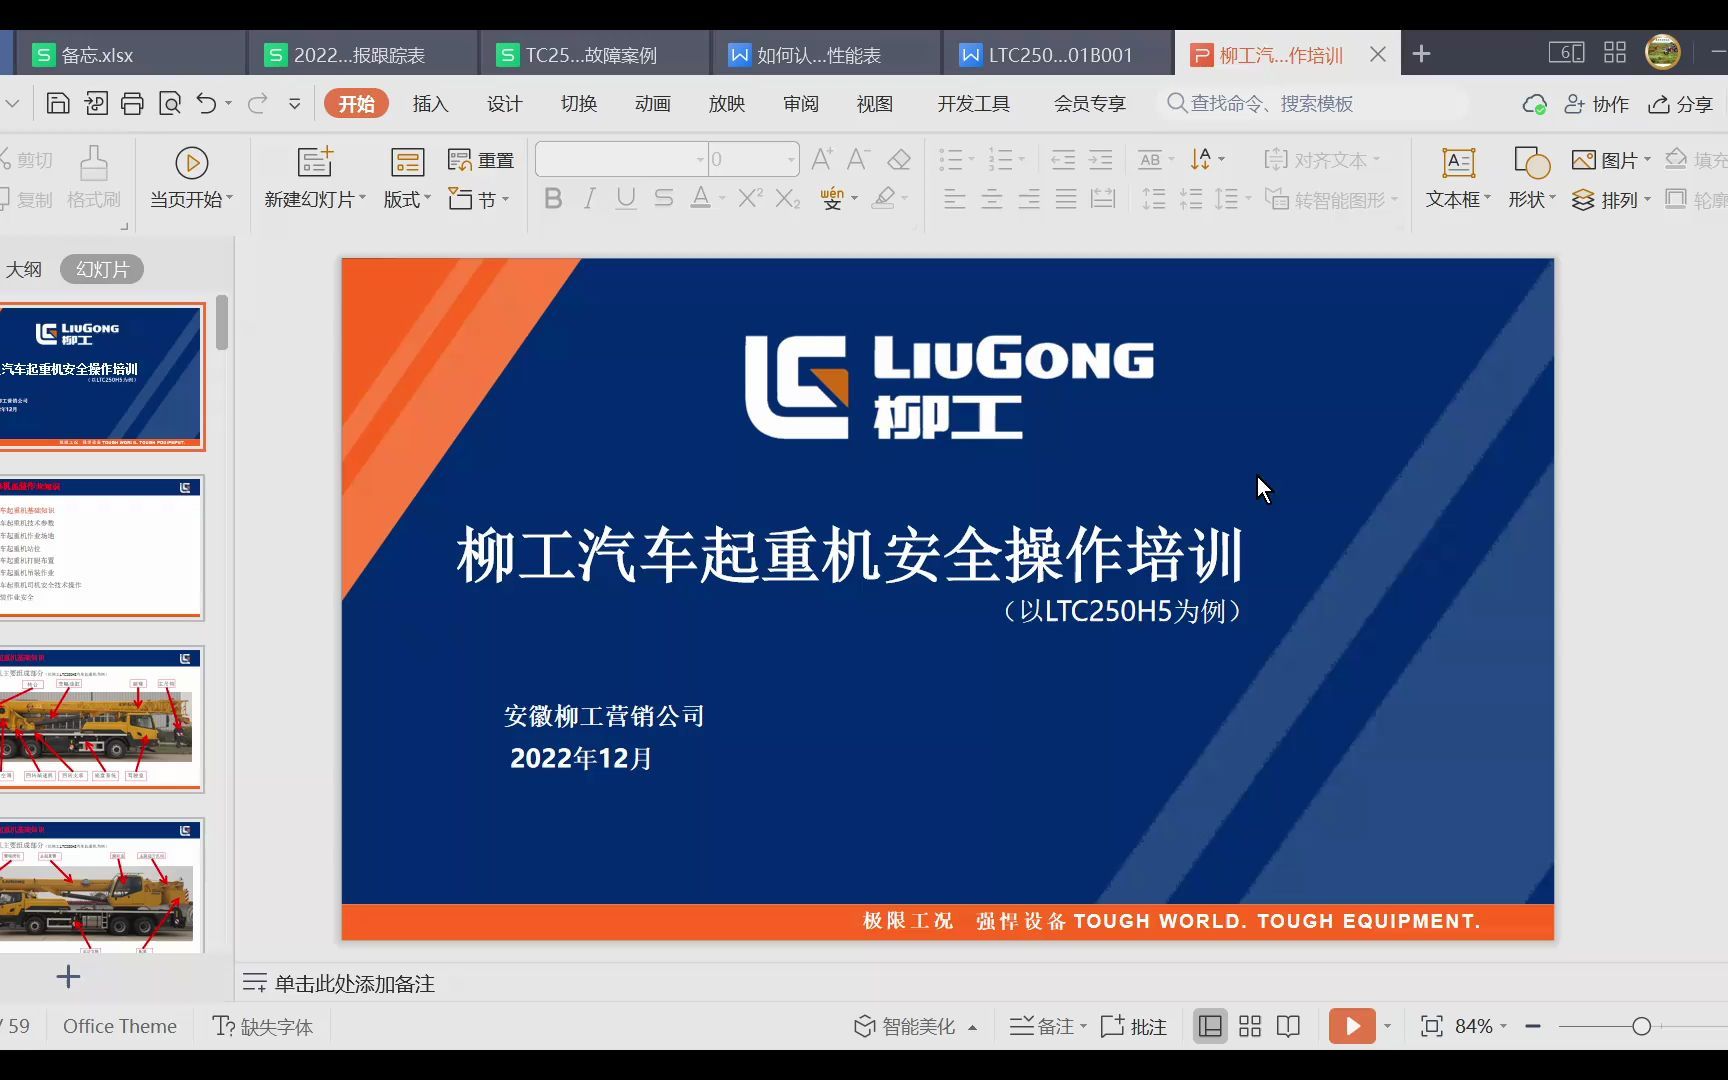The image size is (1728, 1080).
Task: Select slide 3 thumbnail with crane diagram
Action: click(100, 719)
